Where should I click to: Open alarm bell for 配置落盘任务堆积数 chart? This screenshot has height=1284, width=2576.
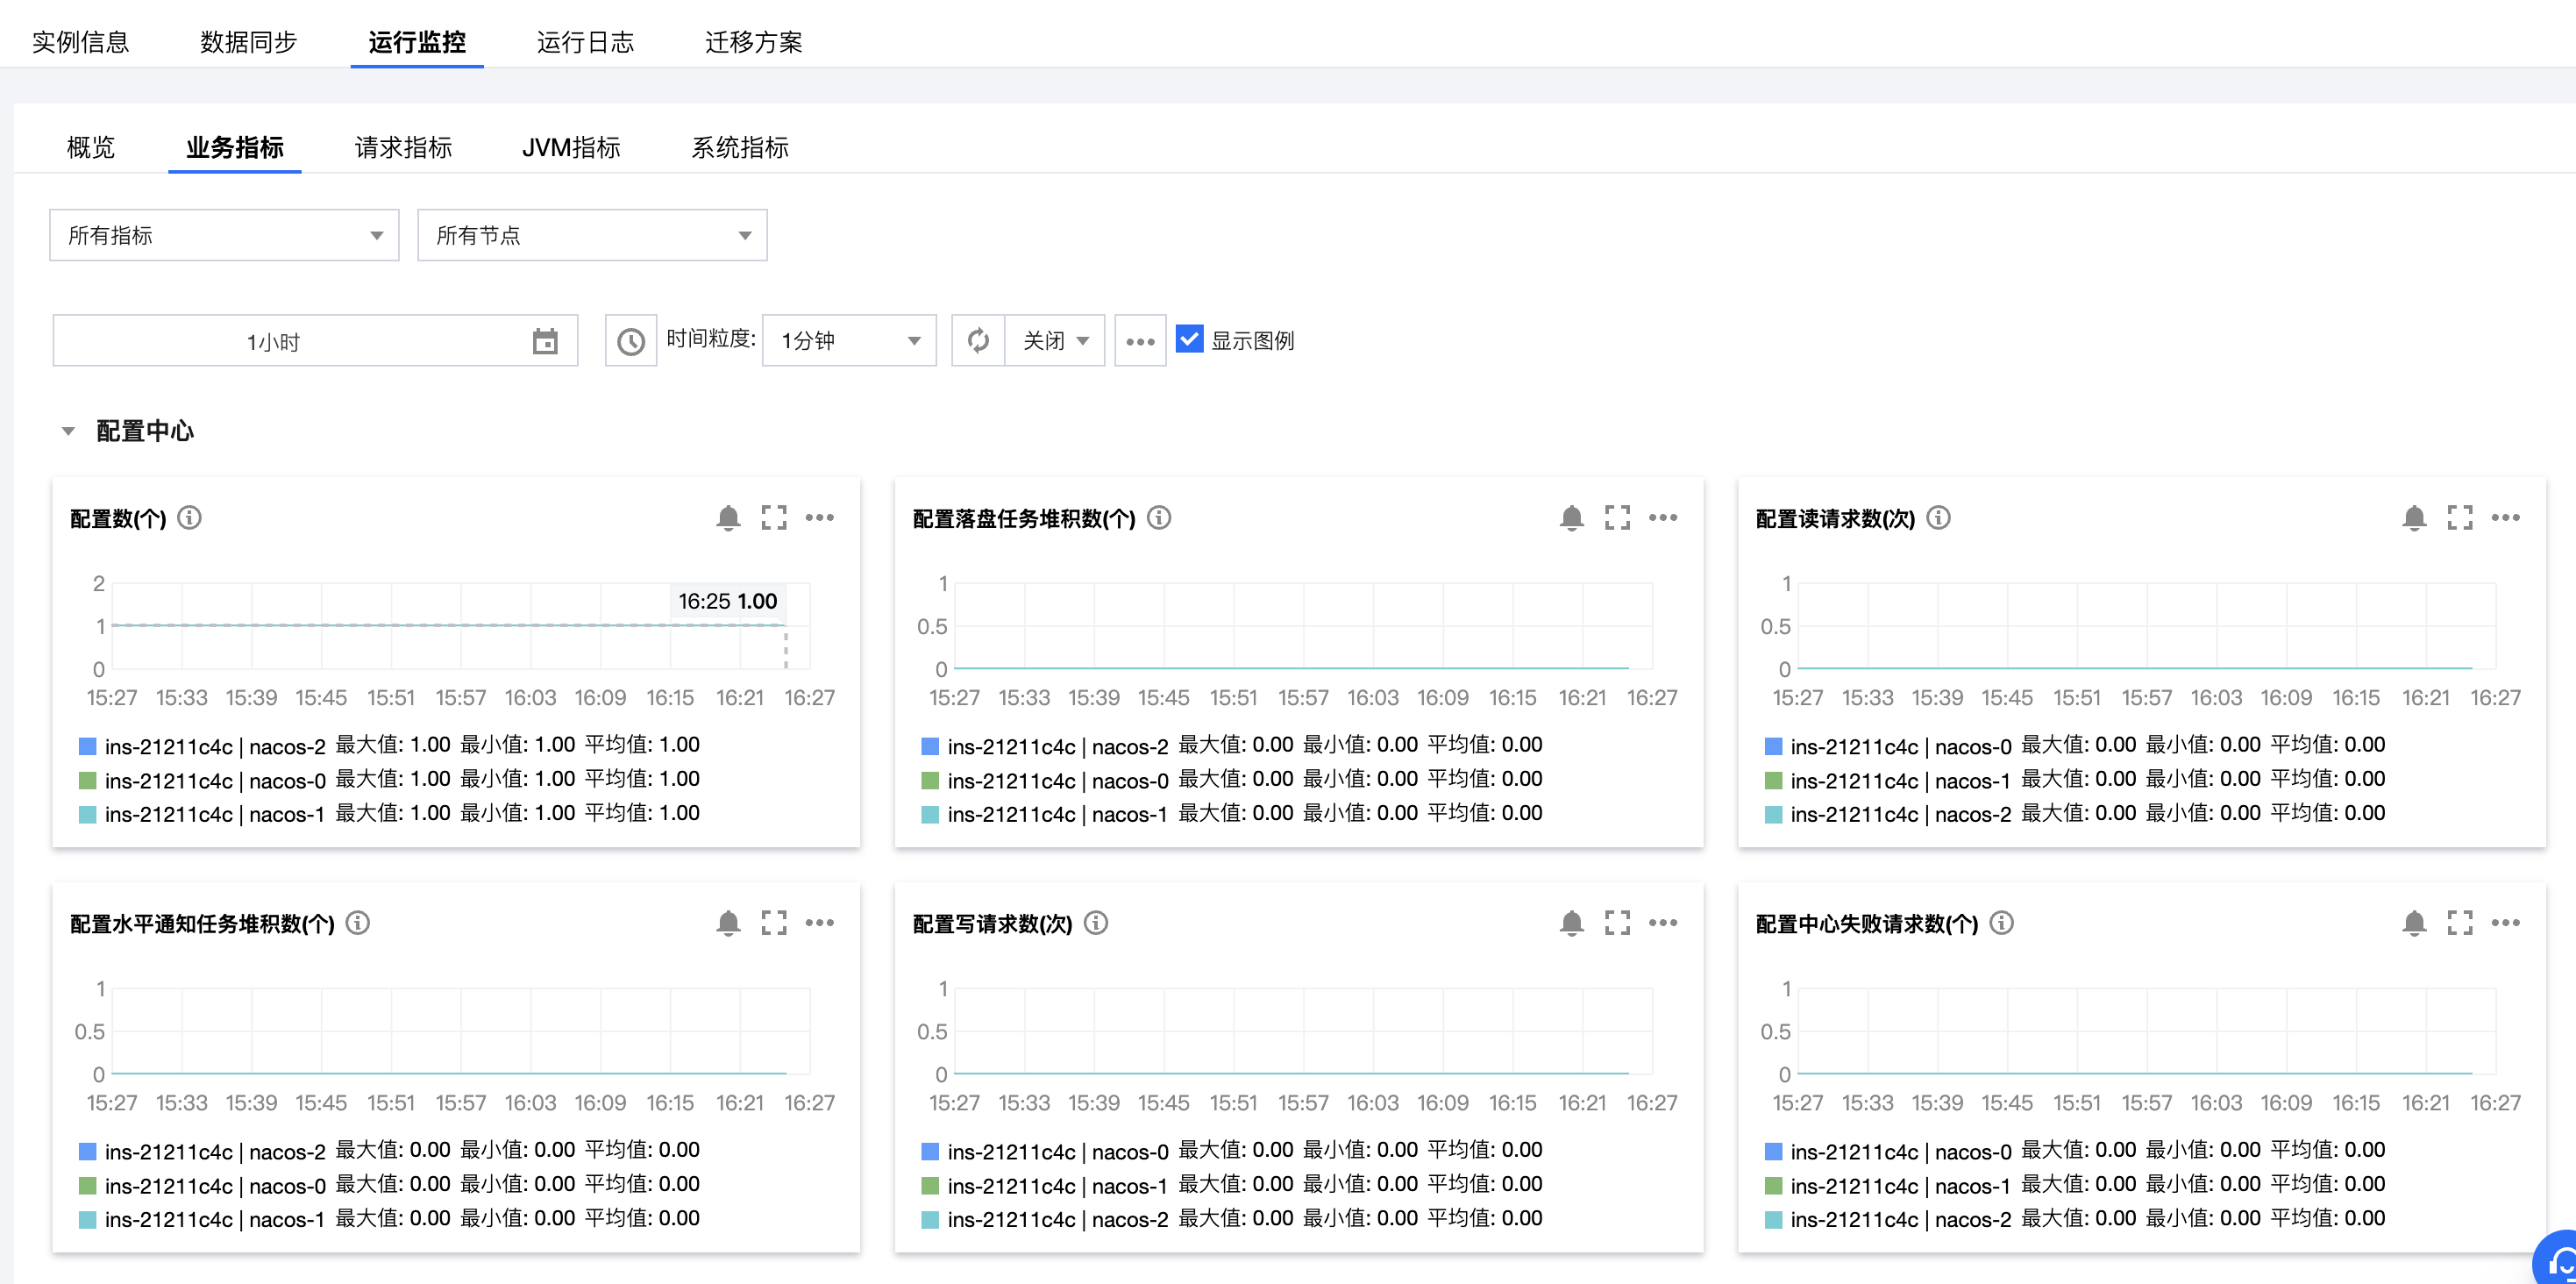[x=1571, y=518]
